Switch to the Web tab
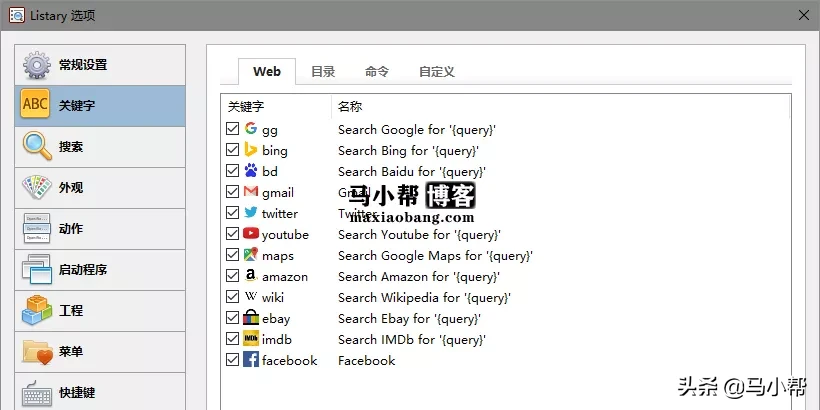 pos(267,72)
